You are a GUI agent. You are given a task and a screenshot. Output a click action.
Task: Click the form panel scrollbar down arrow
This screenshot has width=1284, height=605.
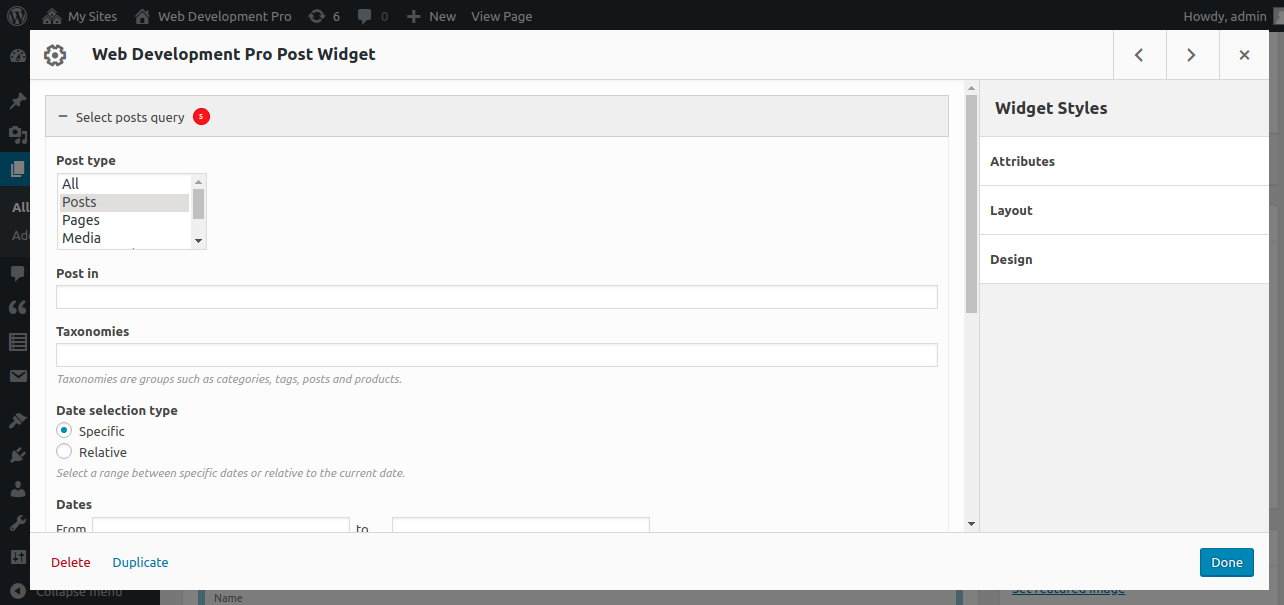[x=971, y=524]
